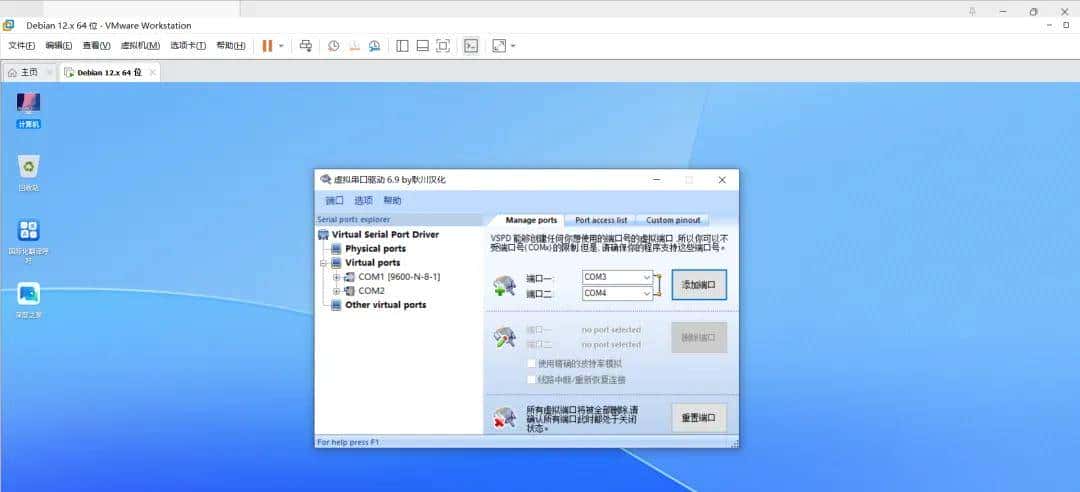Open the snapshot manager icon

[x=374, y=46]
